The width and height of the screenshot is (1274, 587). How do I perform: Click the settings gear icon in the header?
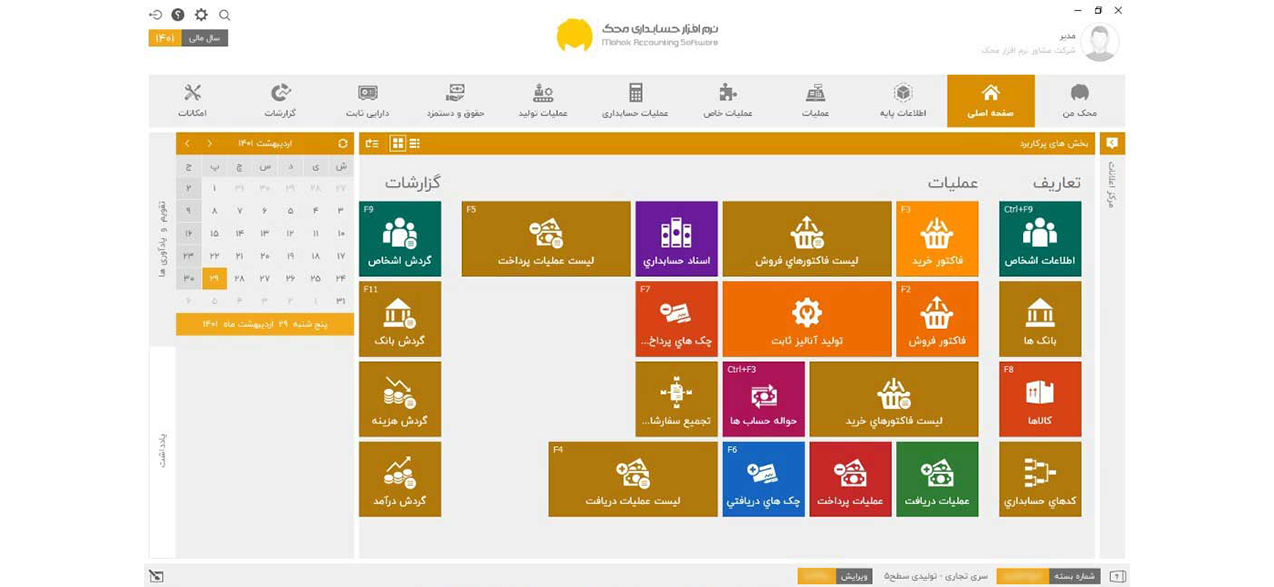201,15
